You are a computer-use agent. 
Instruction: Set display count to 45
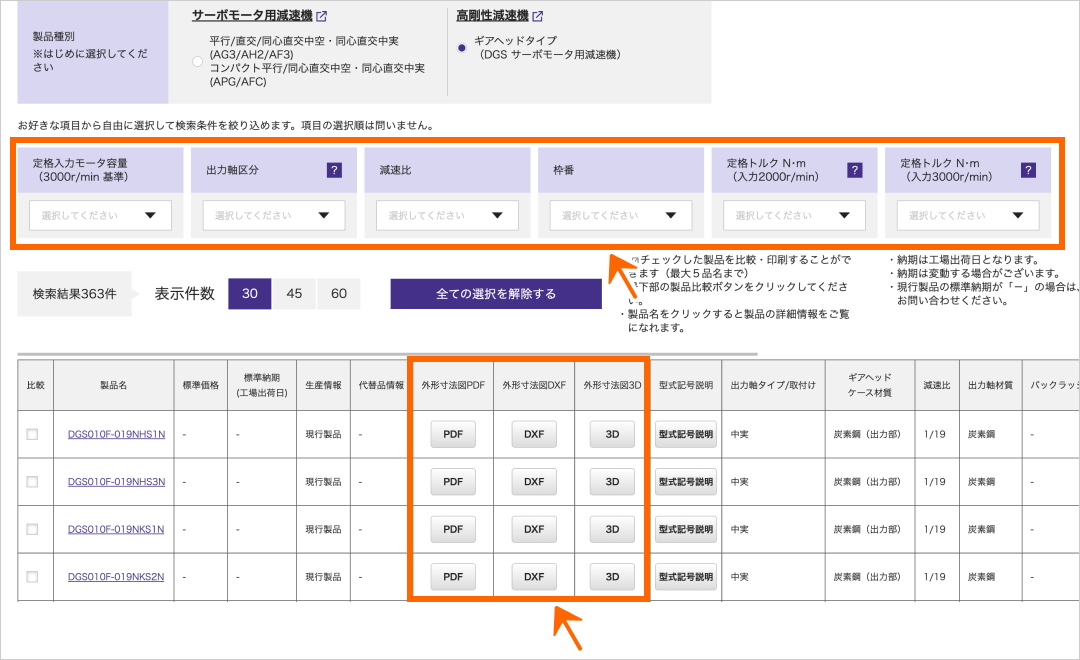pos(294,294)
